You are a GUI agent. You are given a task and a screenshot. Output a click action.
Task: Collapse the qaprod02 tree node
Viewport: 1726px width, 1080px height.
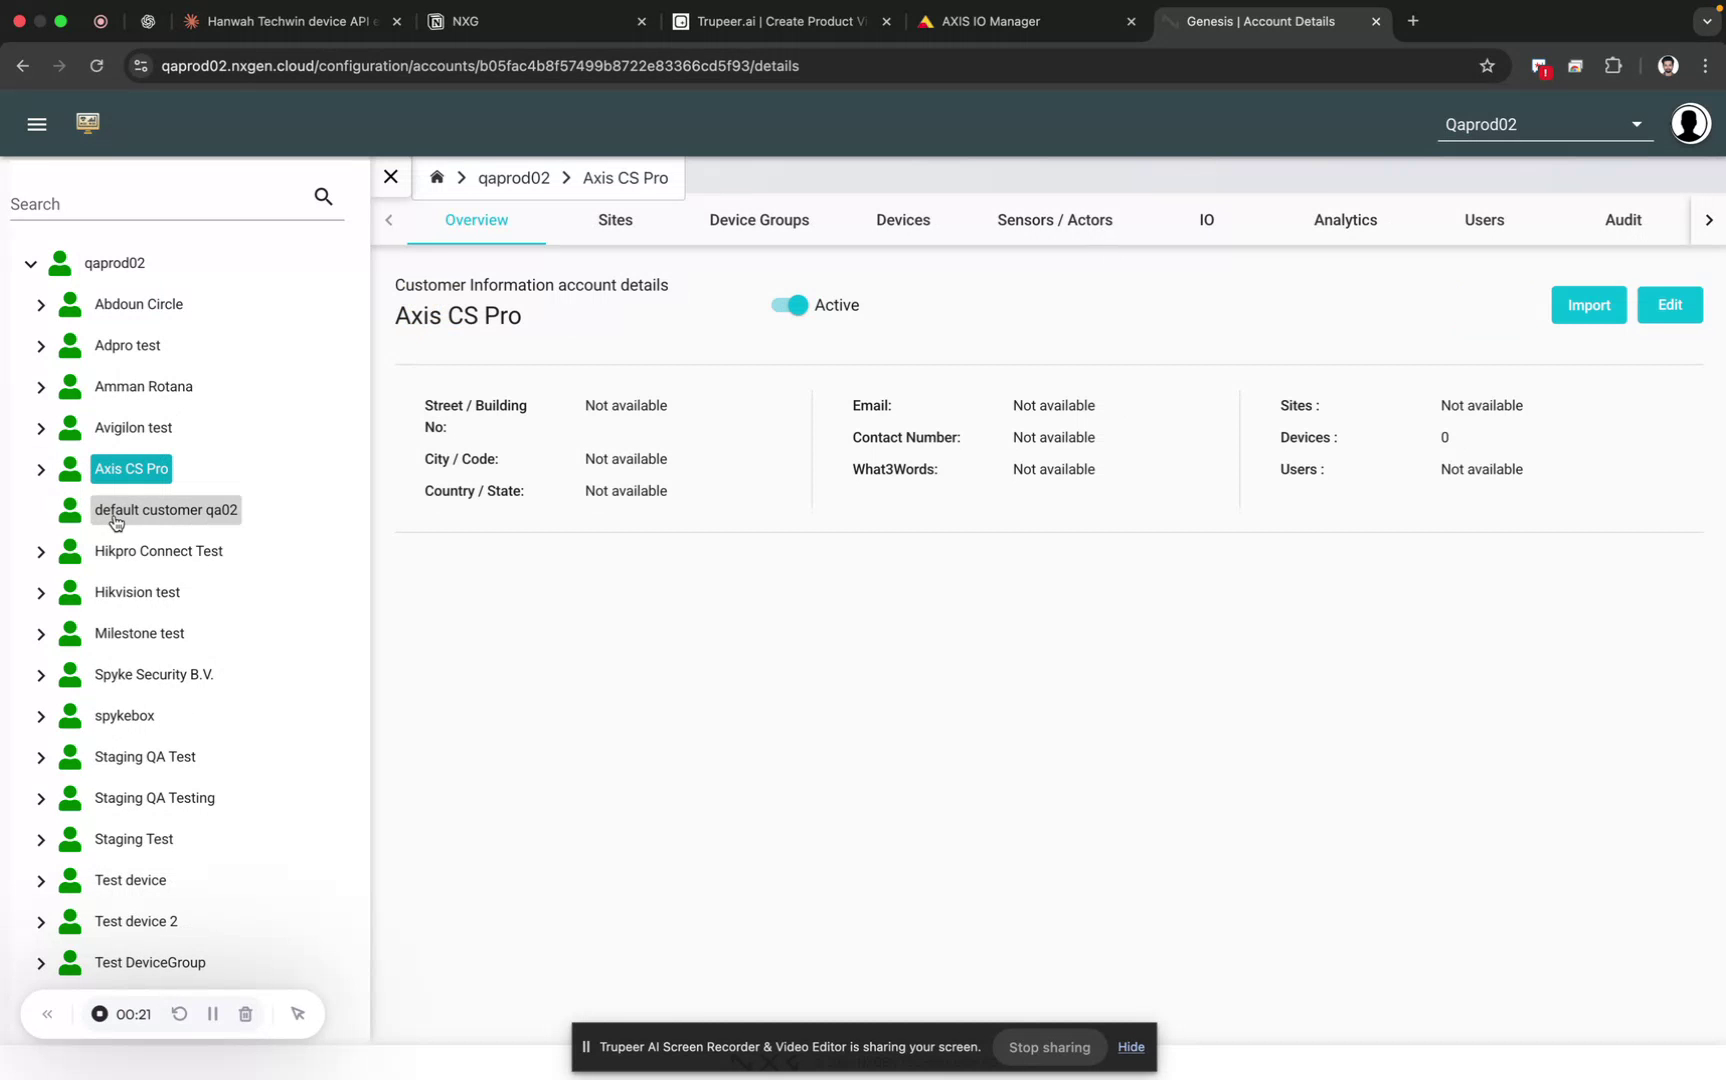click(x=29, y=263)
